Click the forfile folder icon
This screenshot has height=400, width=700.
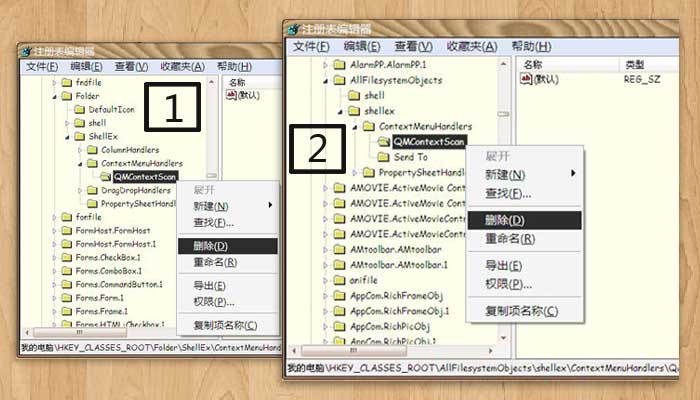point(68,217)
